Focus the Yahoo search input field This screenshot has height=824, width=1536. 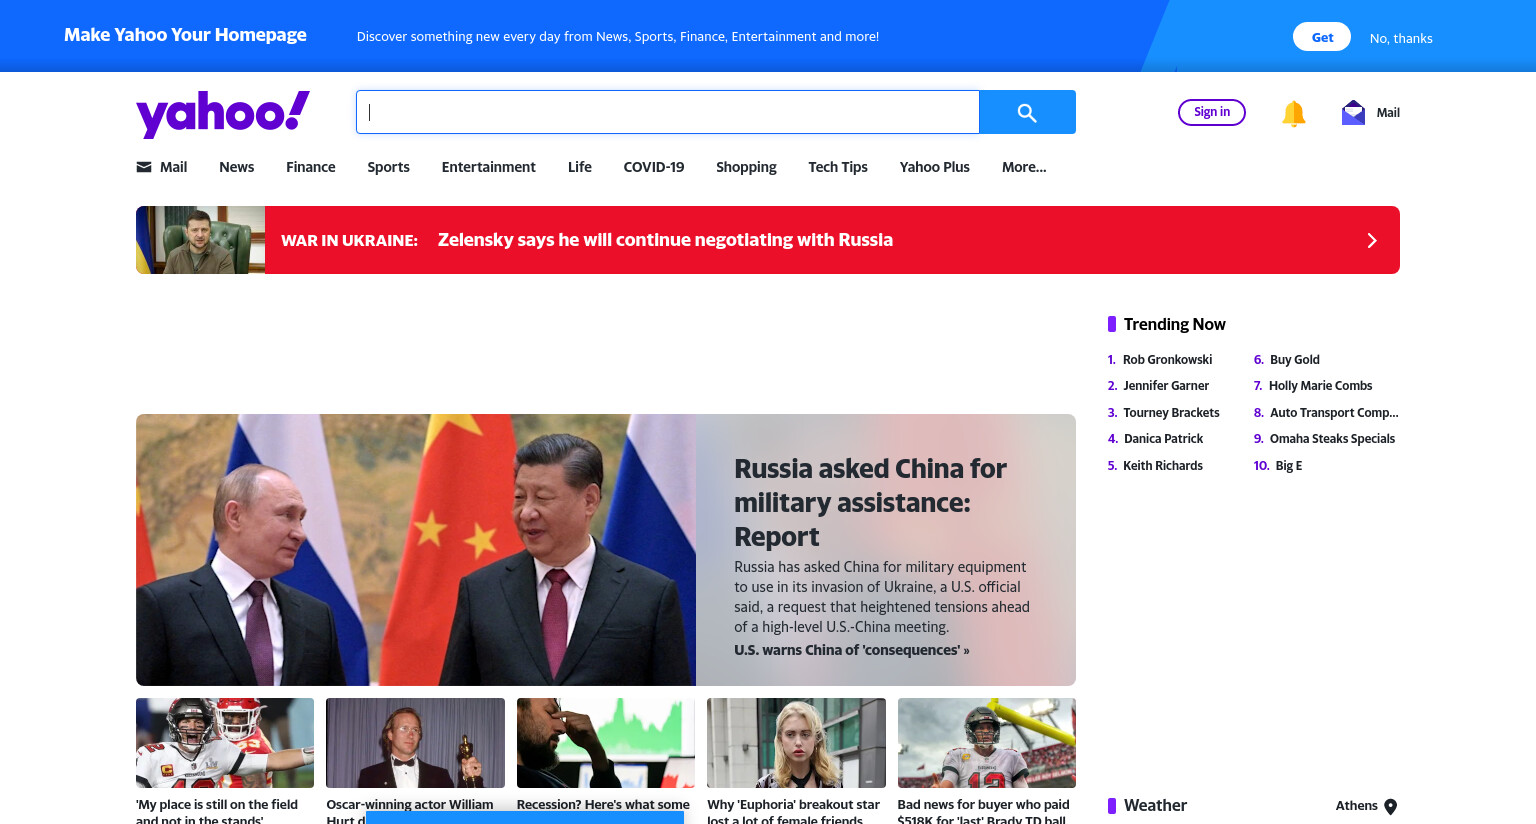[667, 112]
